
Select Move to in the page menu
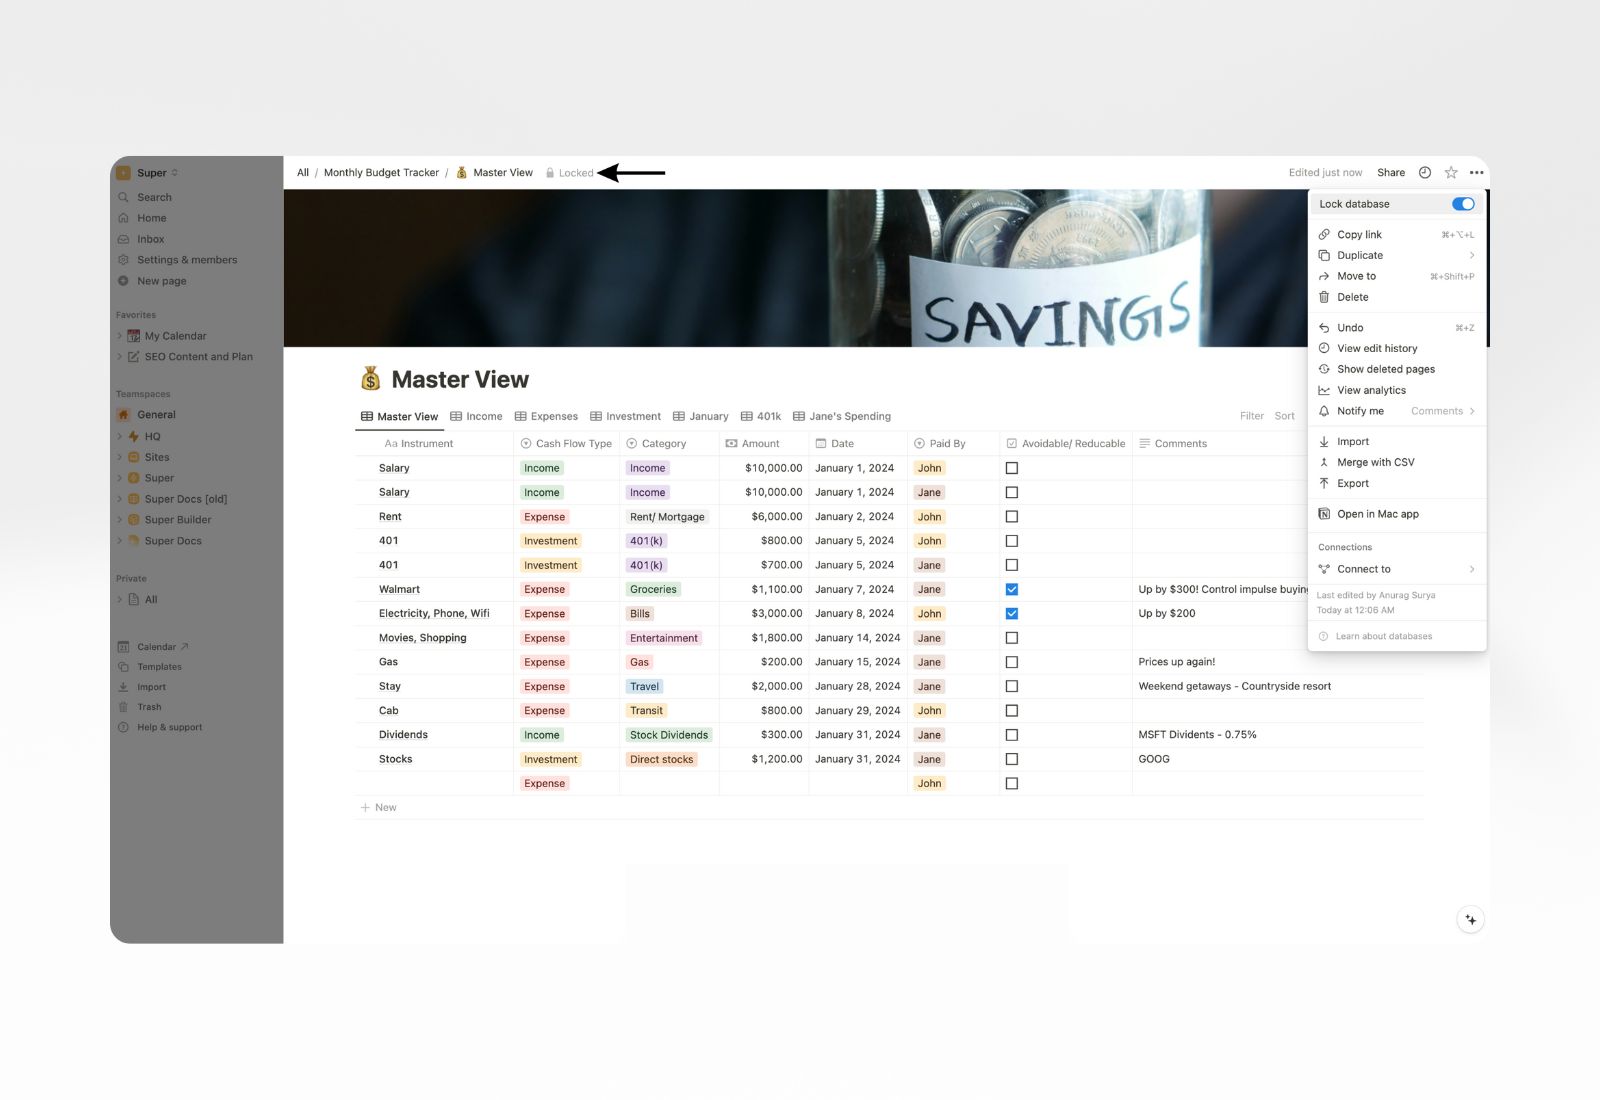point(1396,276)
